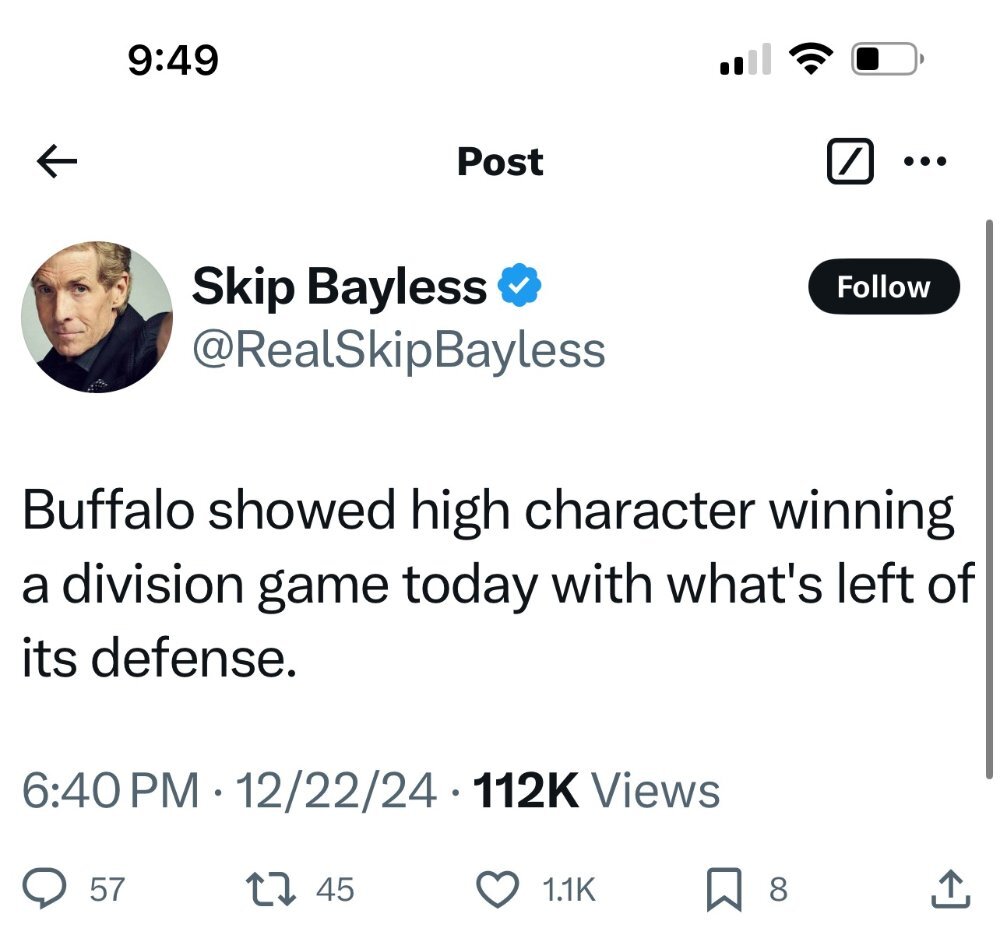Tap the battery indicator icon
1000x942 pixels.
pos(888,59)
